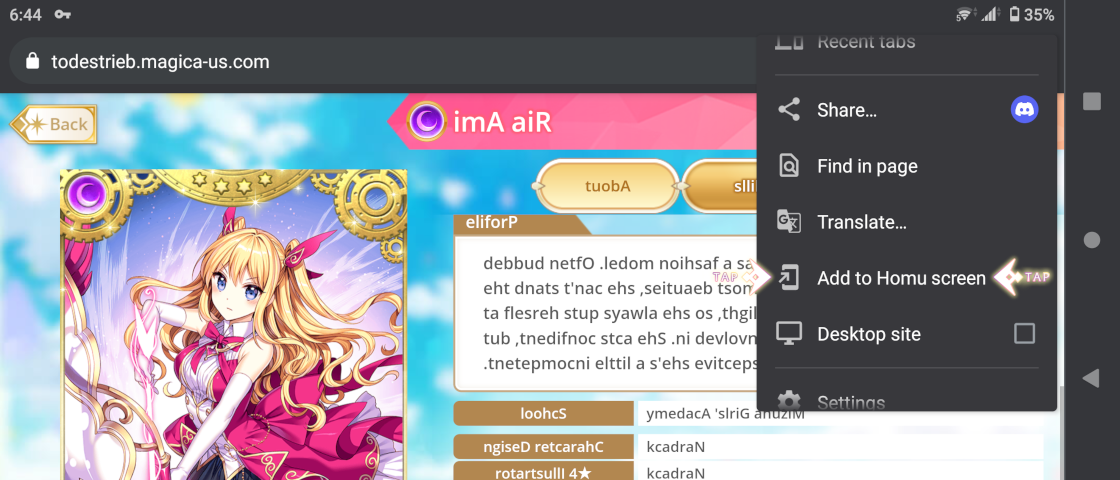Tap the Android back triangle button

1091,379
